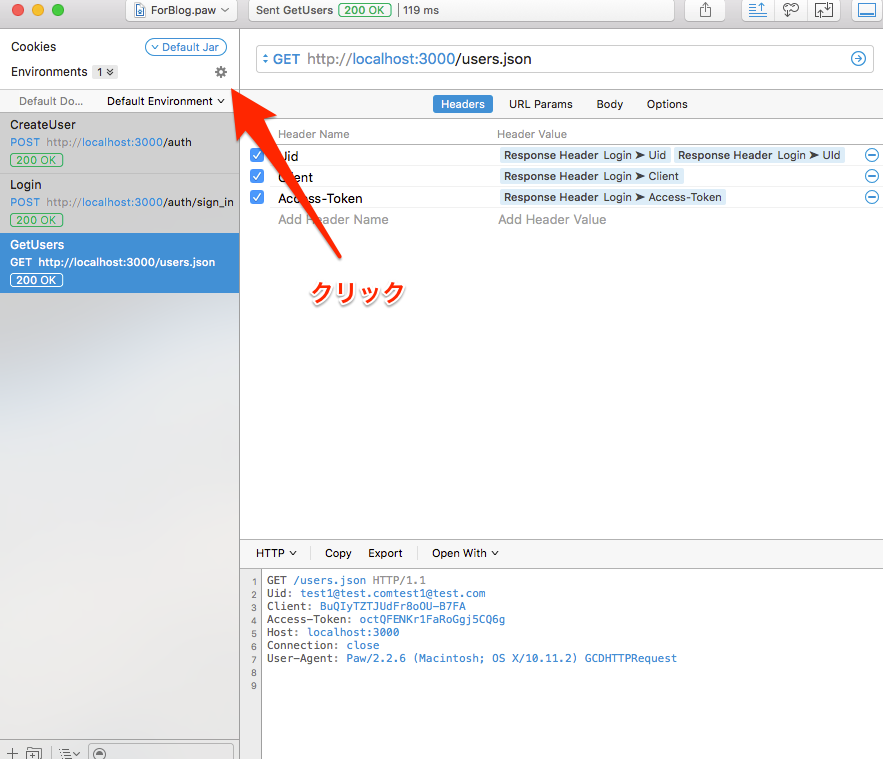Image resolution: width=883 pixels, height=759 pixels.
Task: Click the Connection: close preview line
Action: (323, 645)
